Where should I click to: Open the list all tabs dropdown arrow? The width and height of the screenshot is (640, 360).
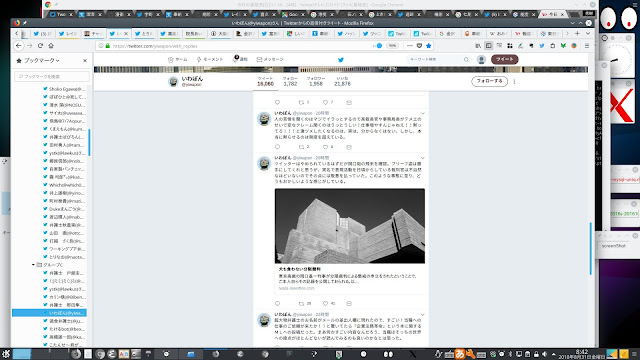coord(588,33)
